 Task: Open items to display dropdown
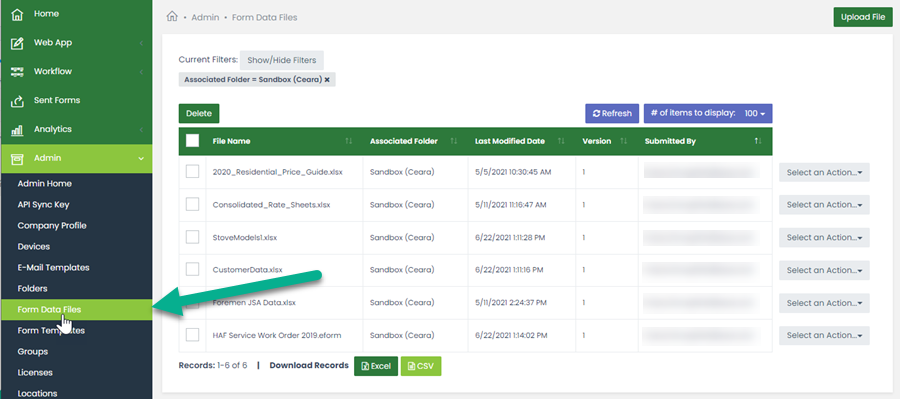click(x=708, y=113)
